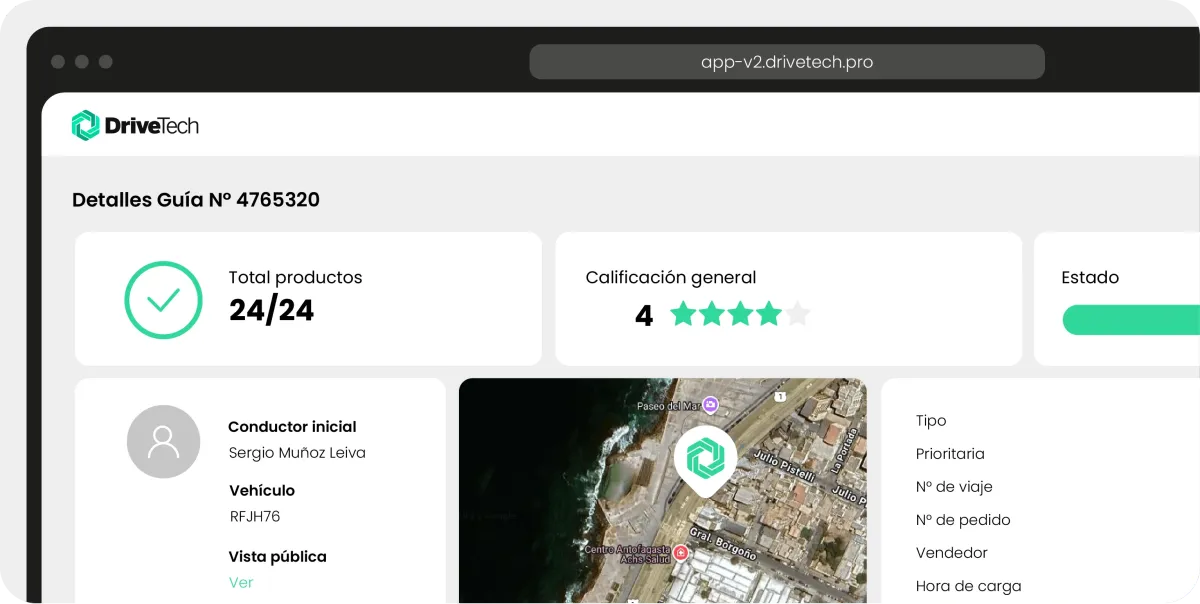Click the green checkmark circle icon
The width and height of the screenshot is (1200, 604).
[x=163, y=300]
